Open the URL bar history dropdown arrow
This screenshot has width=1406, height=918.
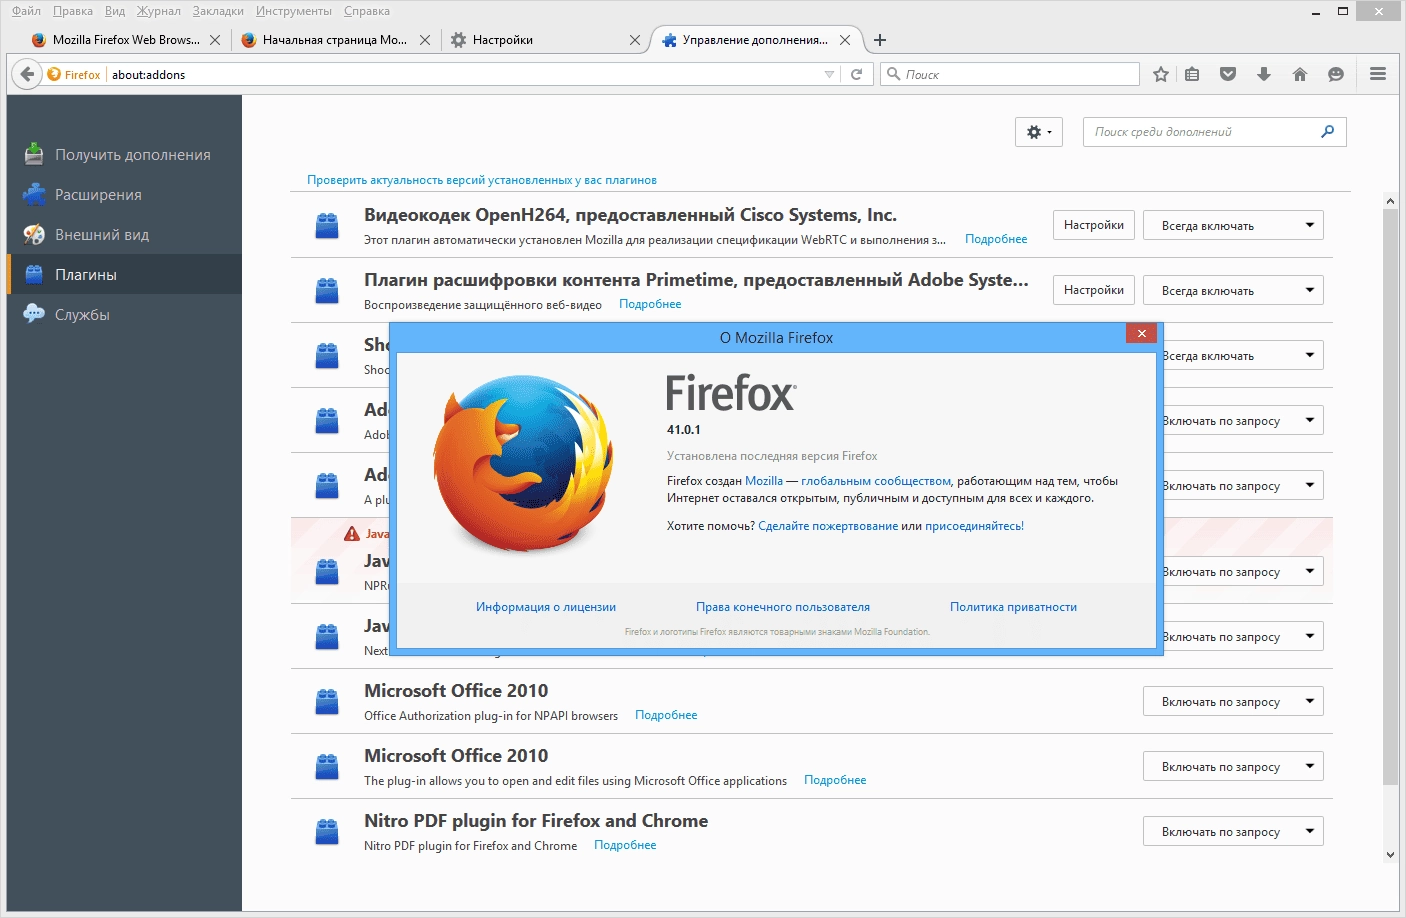click(829, 74)
